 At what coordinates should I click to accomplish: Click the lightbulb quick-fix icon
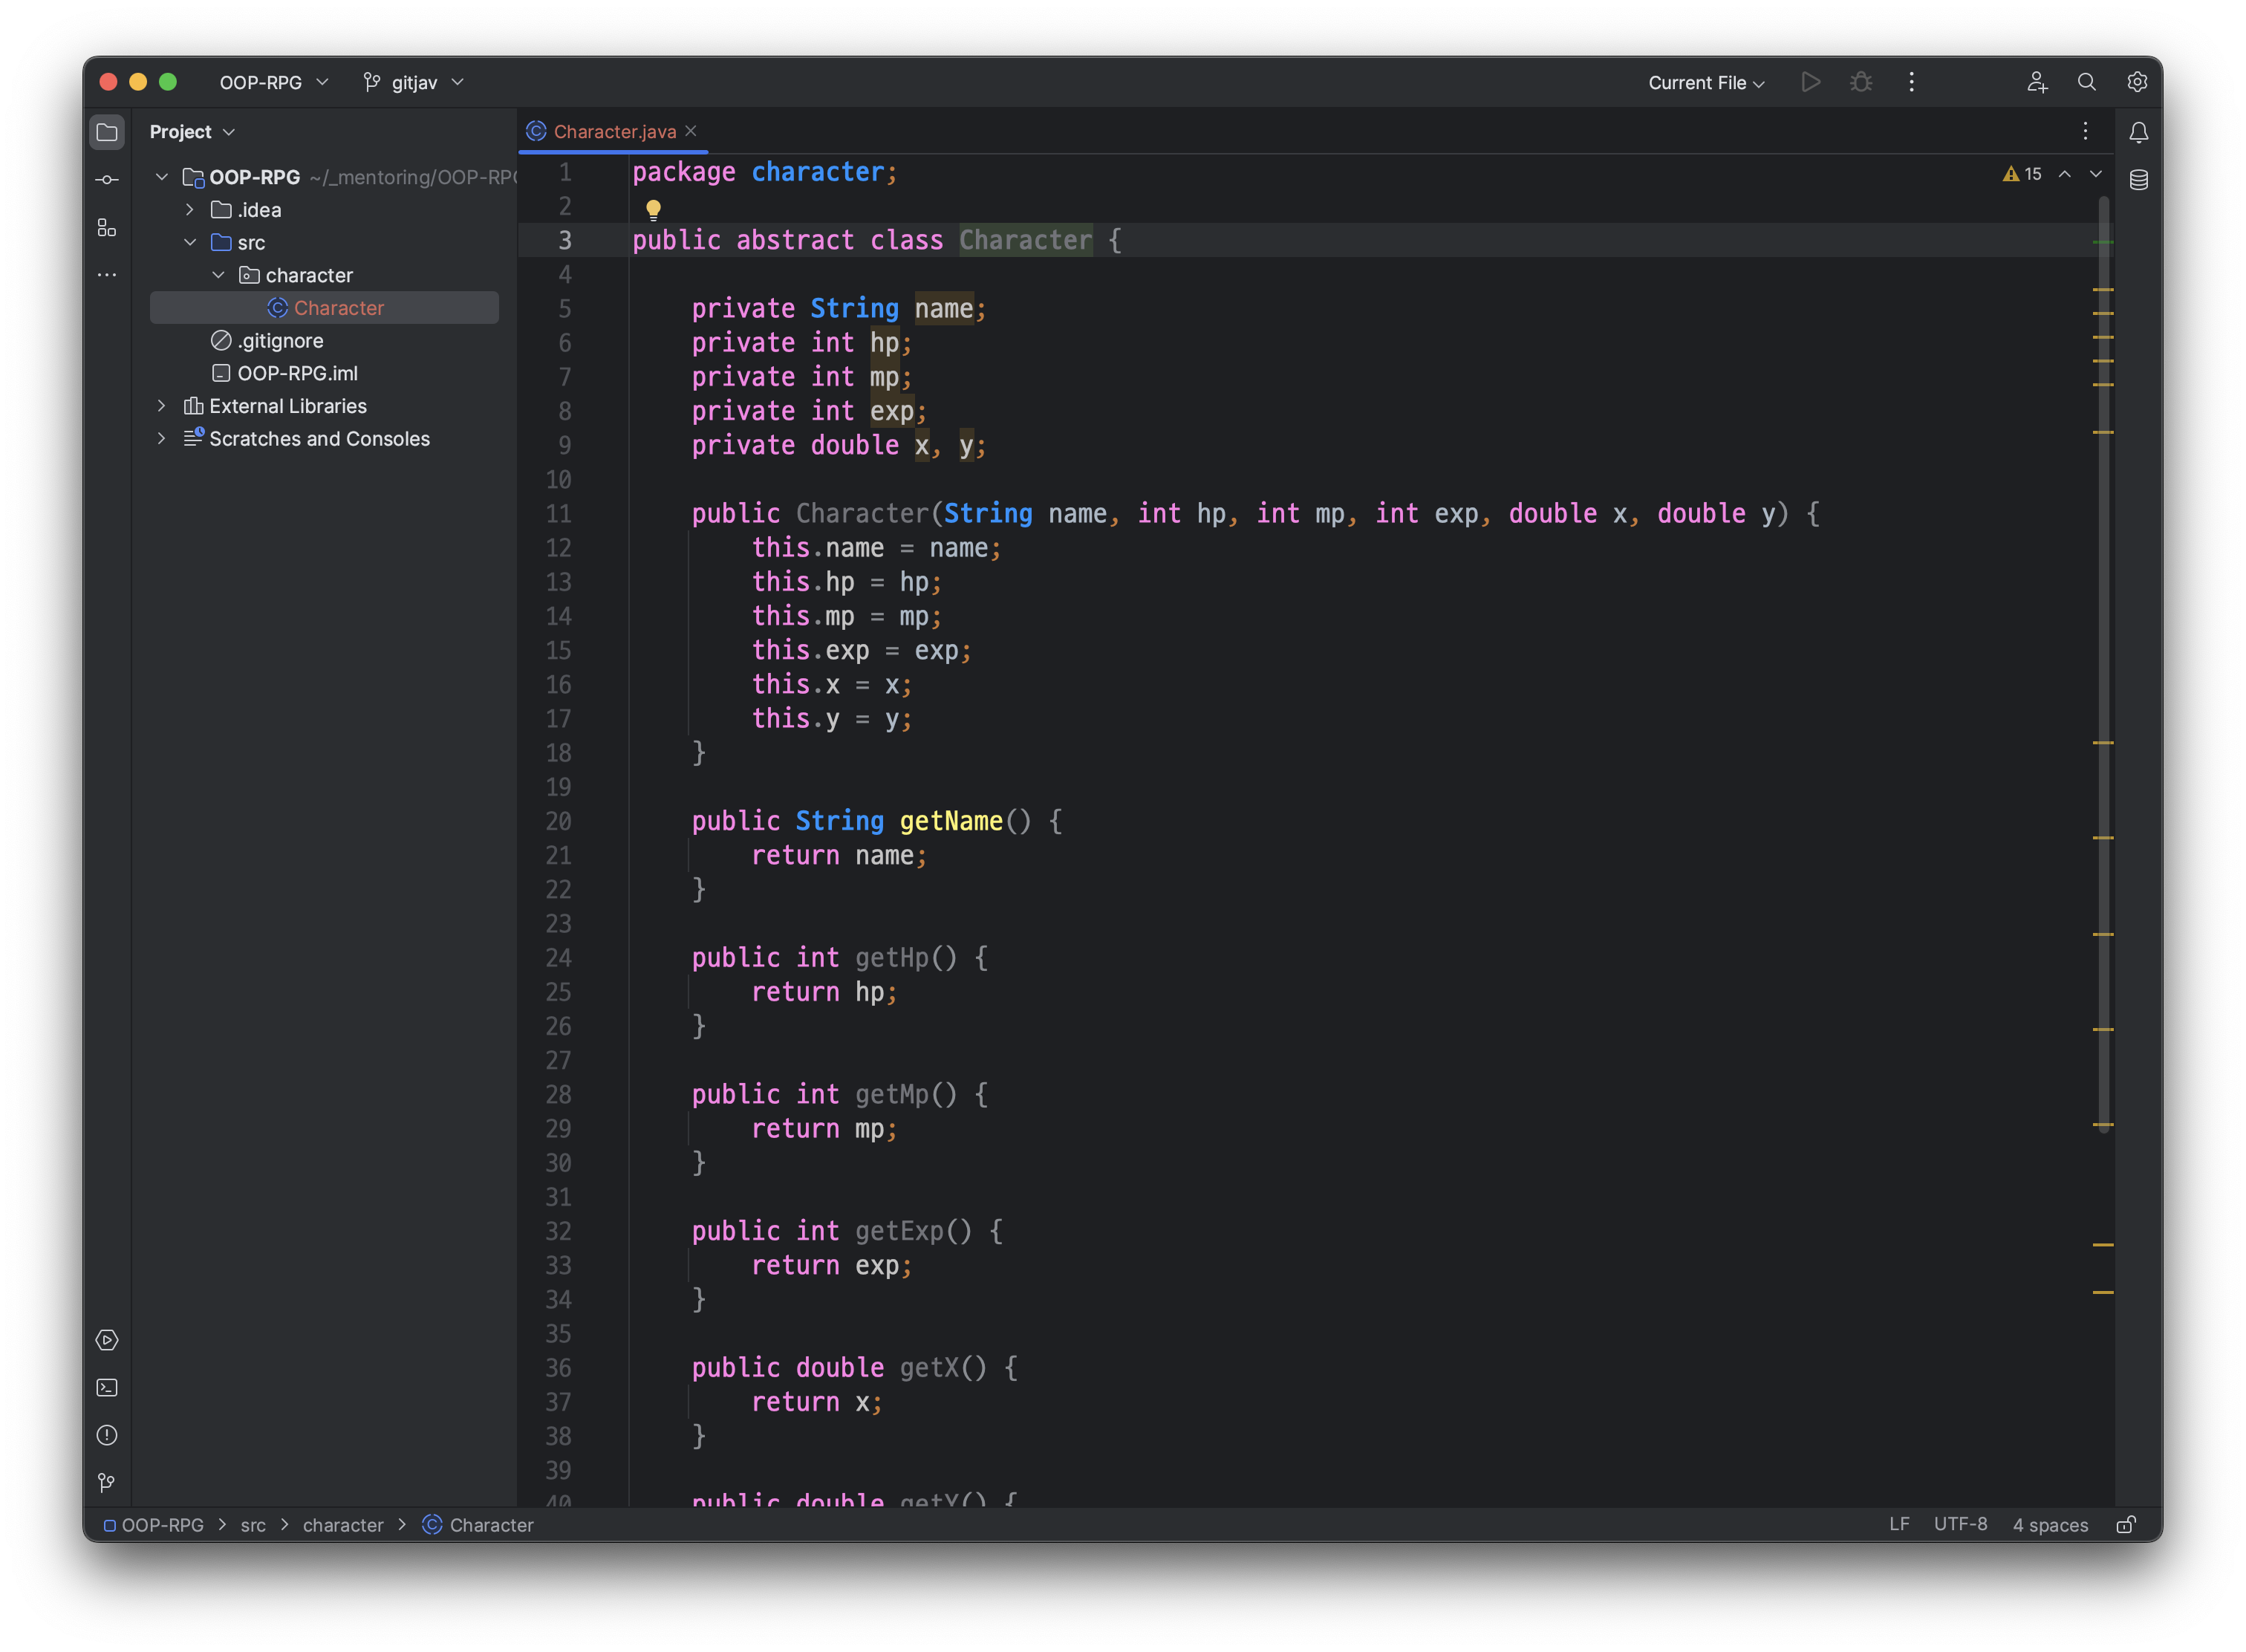[x=653, y=209]
